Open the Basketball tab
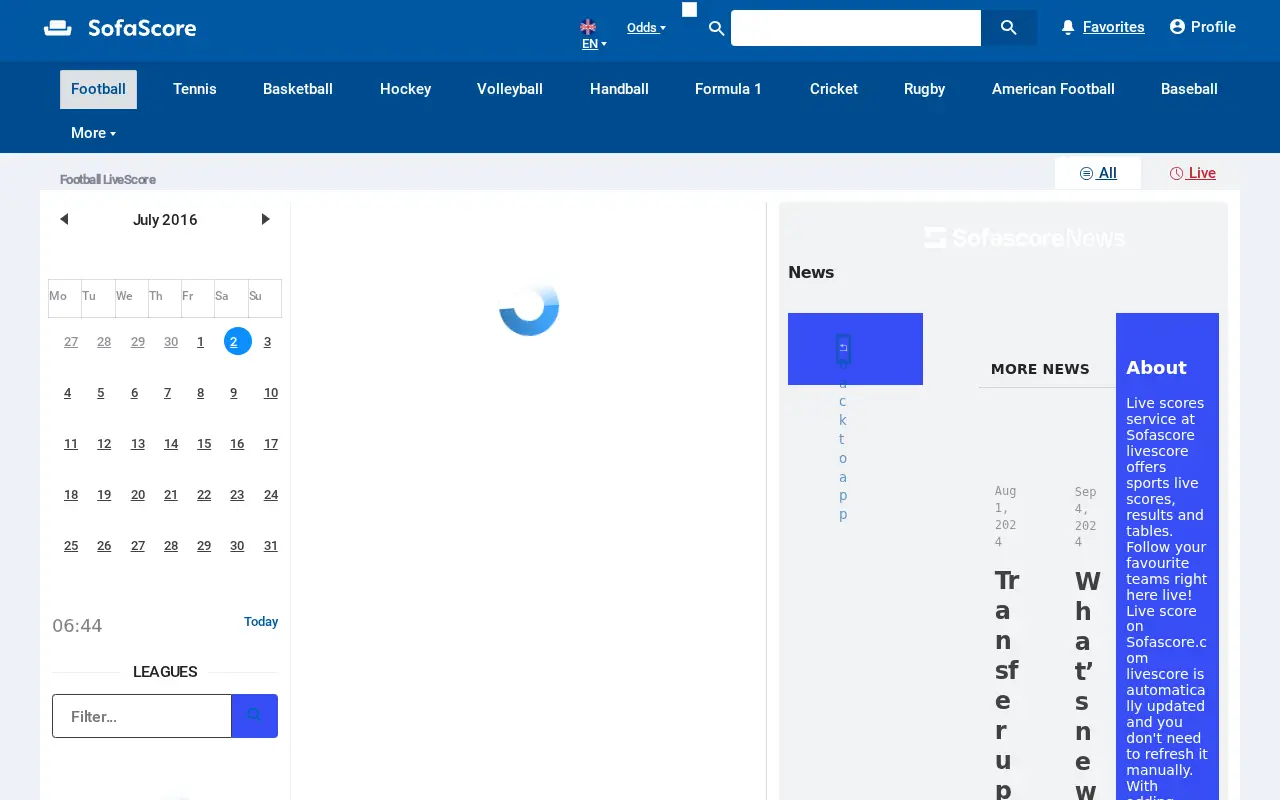 [x=298, y=89]
